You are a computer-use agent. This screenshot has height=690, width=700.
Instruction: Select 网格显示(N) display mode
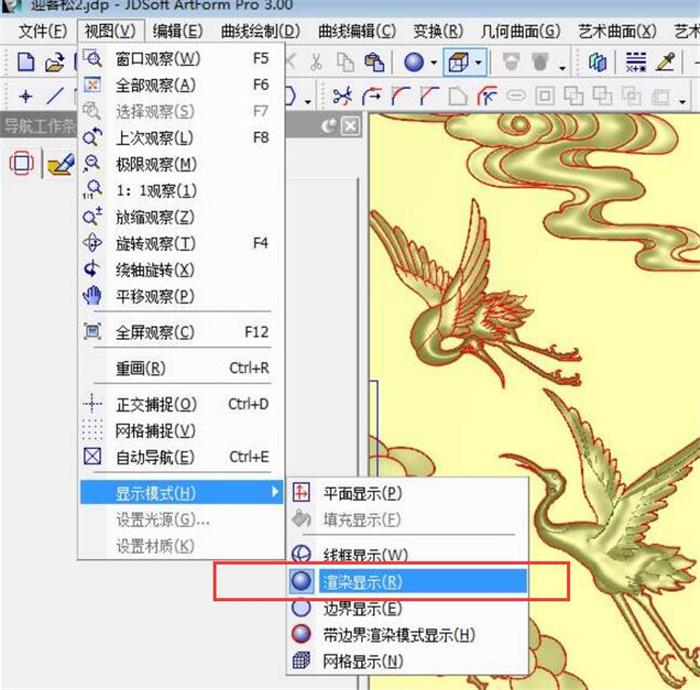407,661
